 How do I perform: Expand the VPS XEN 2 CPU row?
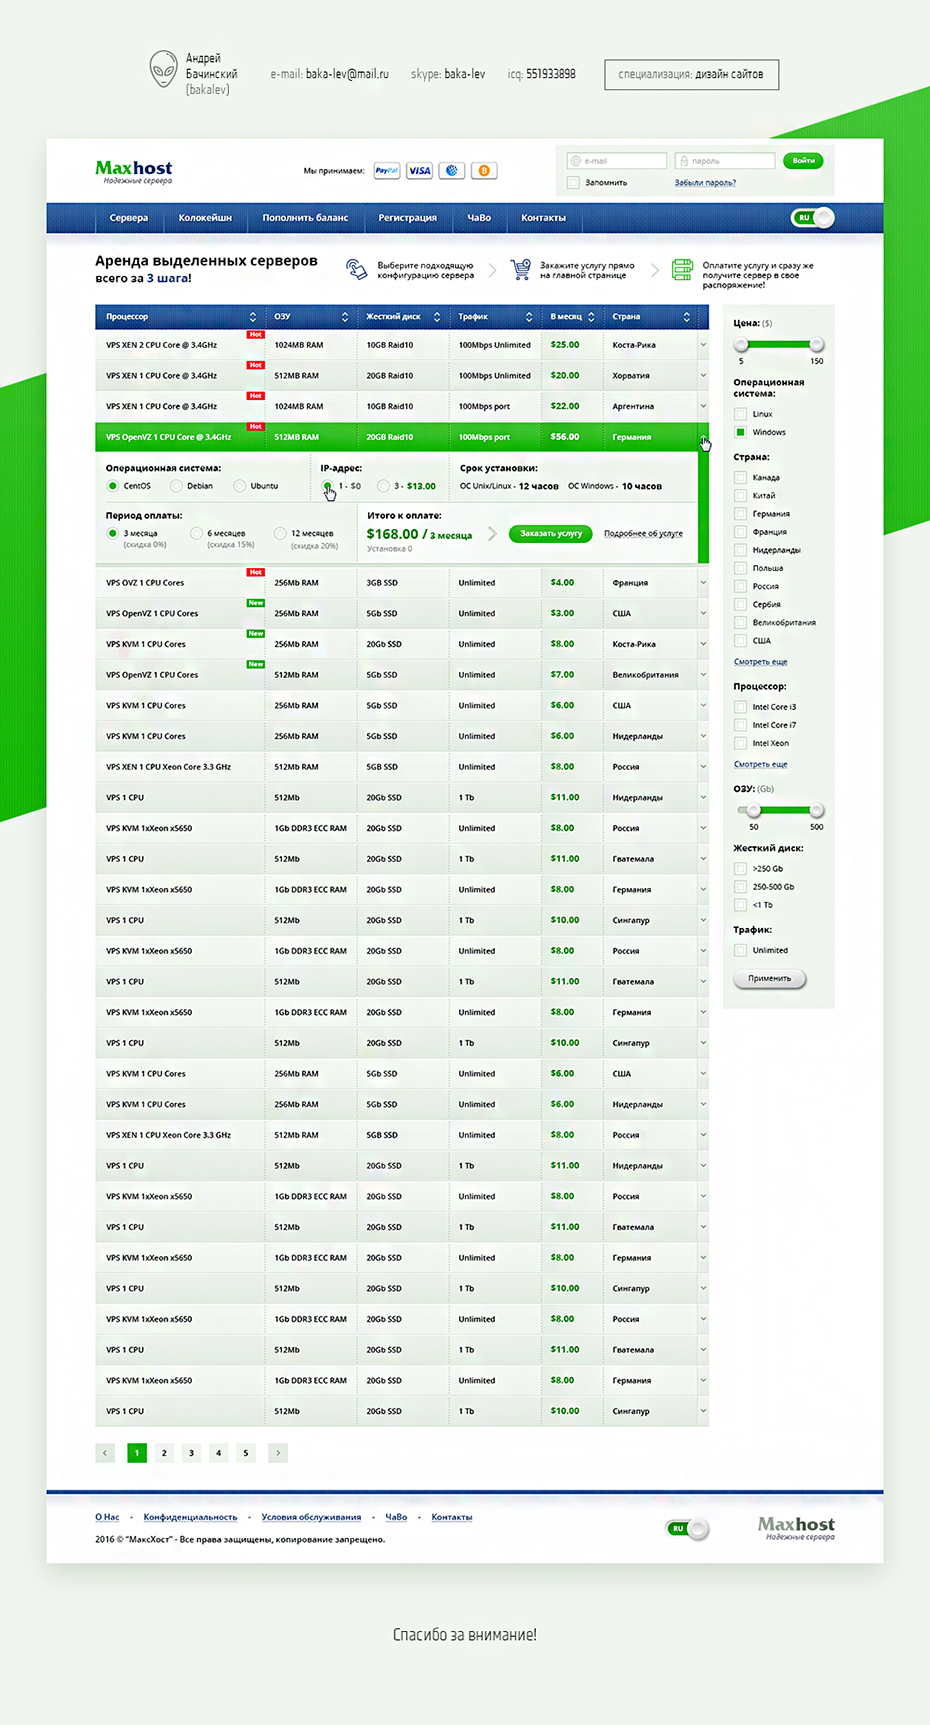coord(703,345)
